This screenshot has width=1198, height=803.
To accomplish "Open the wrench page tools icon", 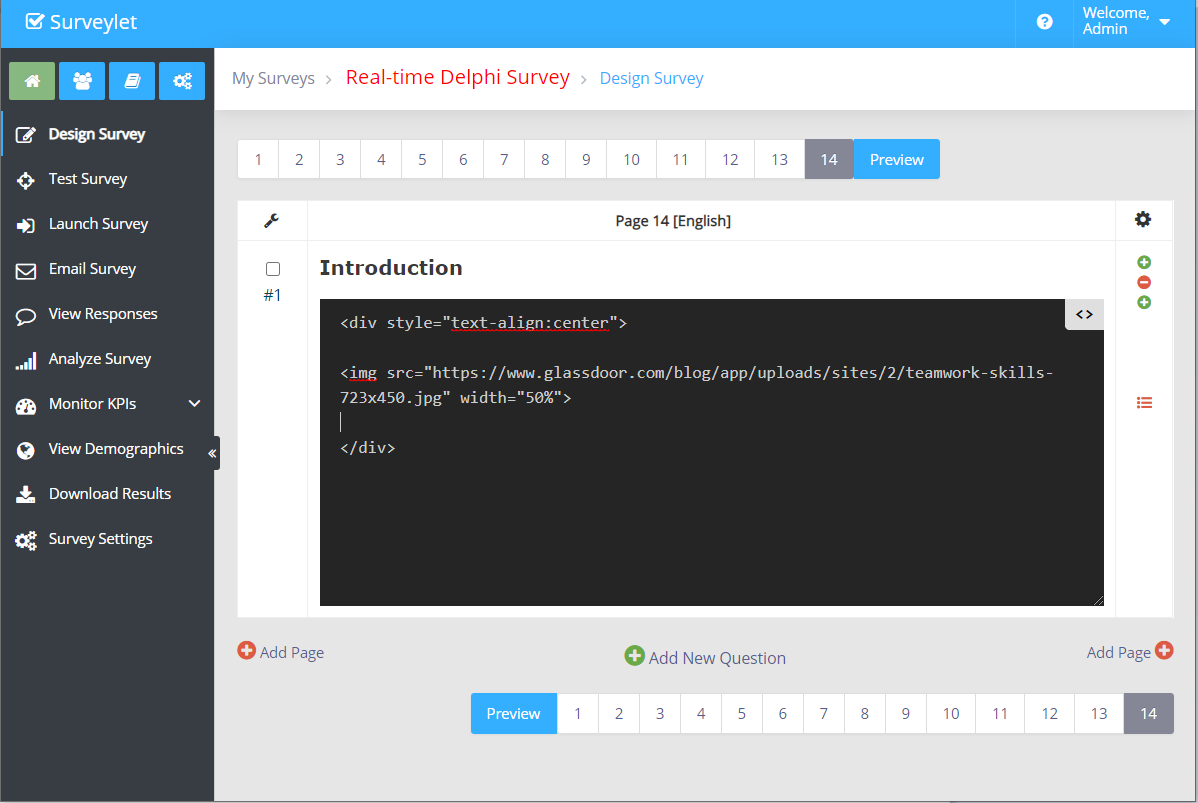I will click(x=271, y=221).
